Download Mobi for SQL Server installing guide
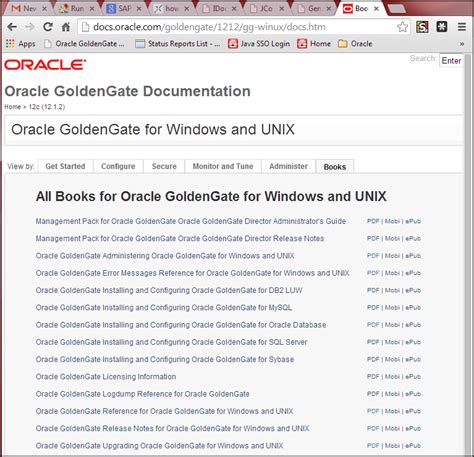 [392, 342]
